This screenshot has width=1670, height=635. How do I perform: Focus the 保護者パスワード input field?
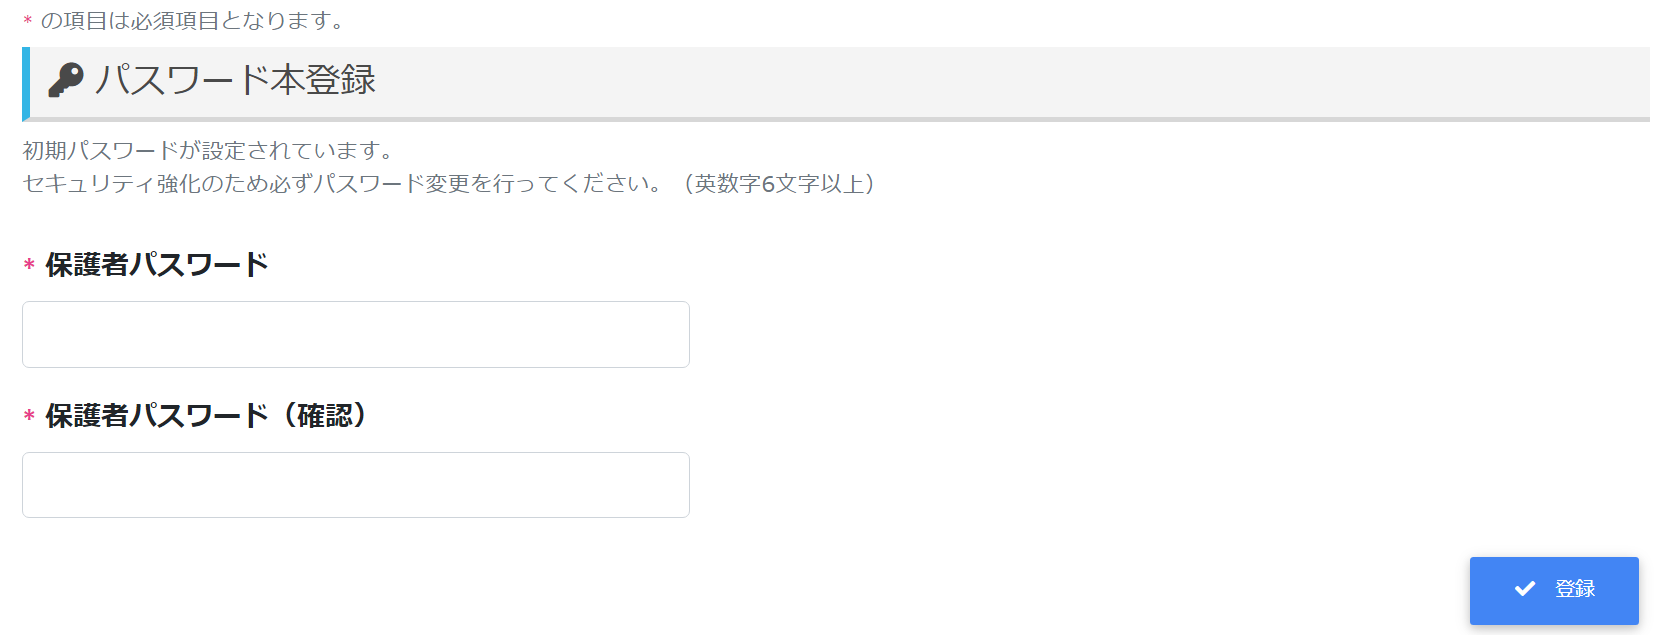click(355, 335)
